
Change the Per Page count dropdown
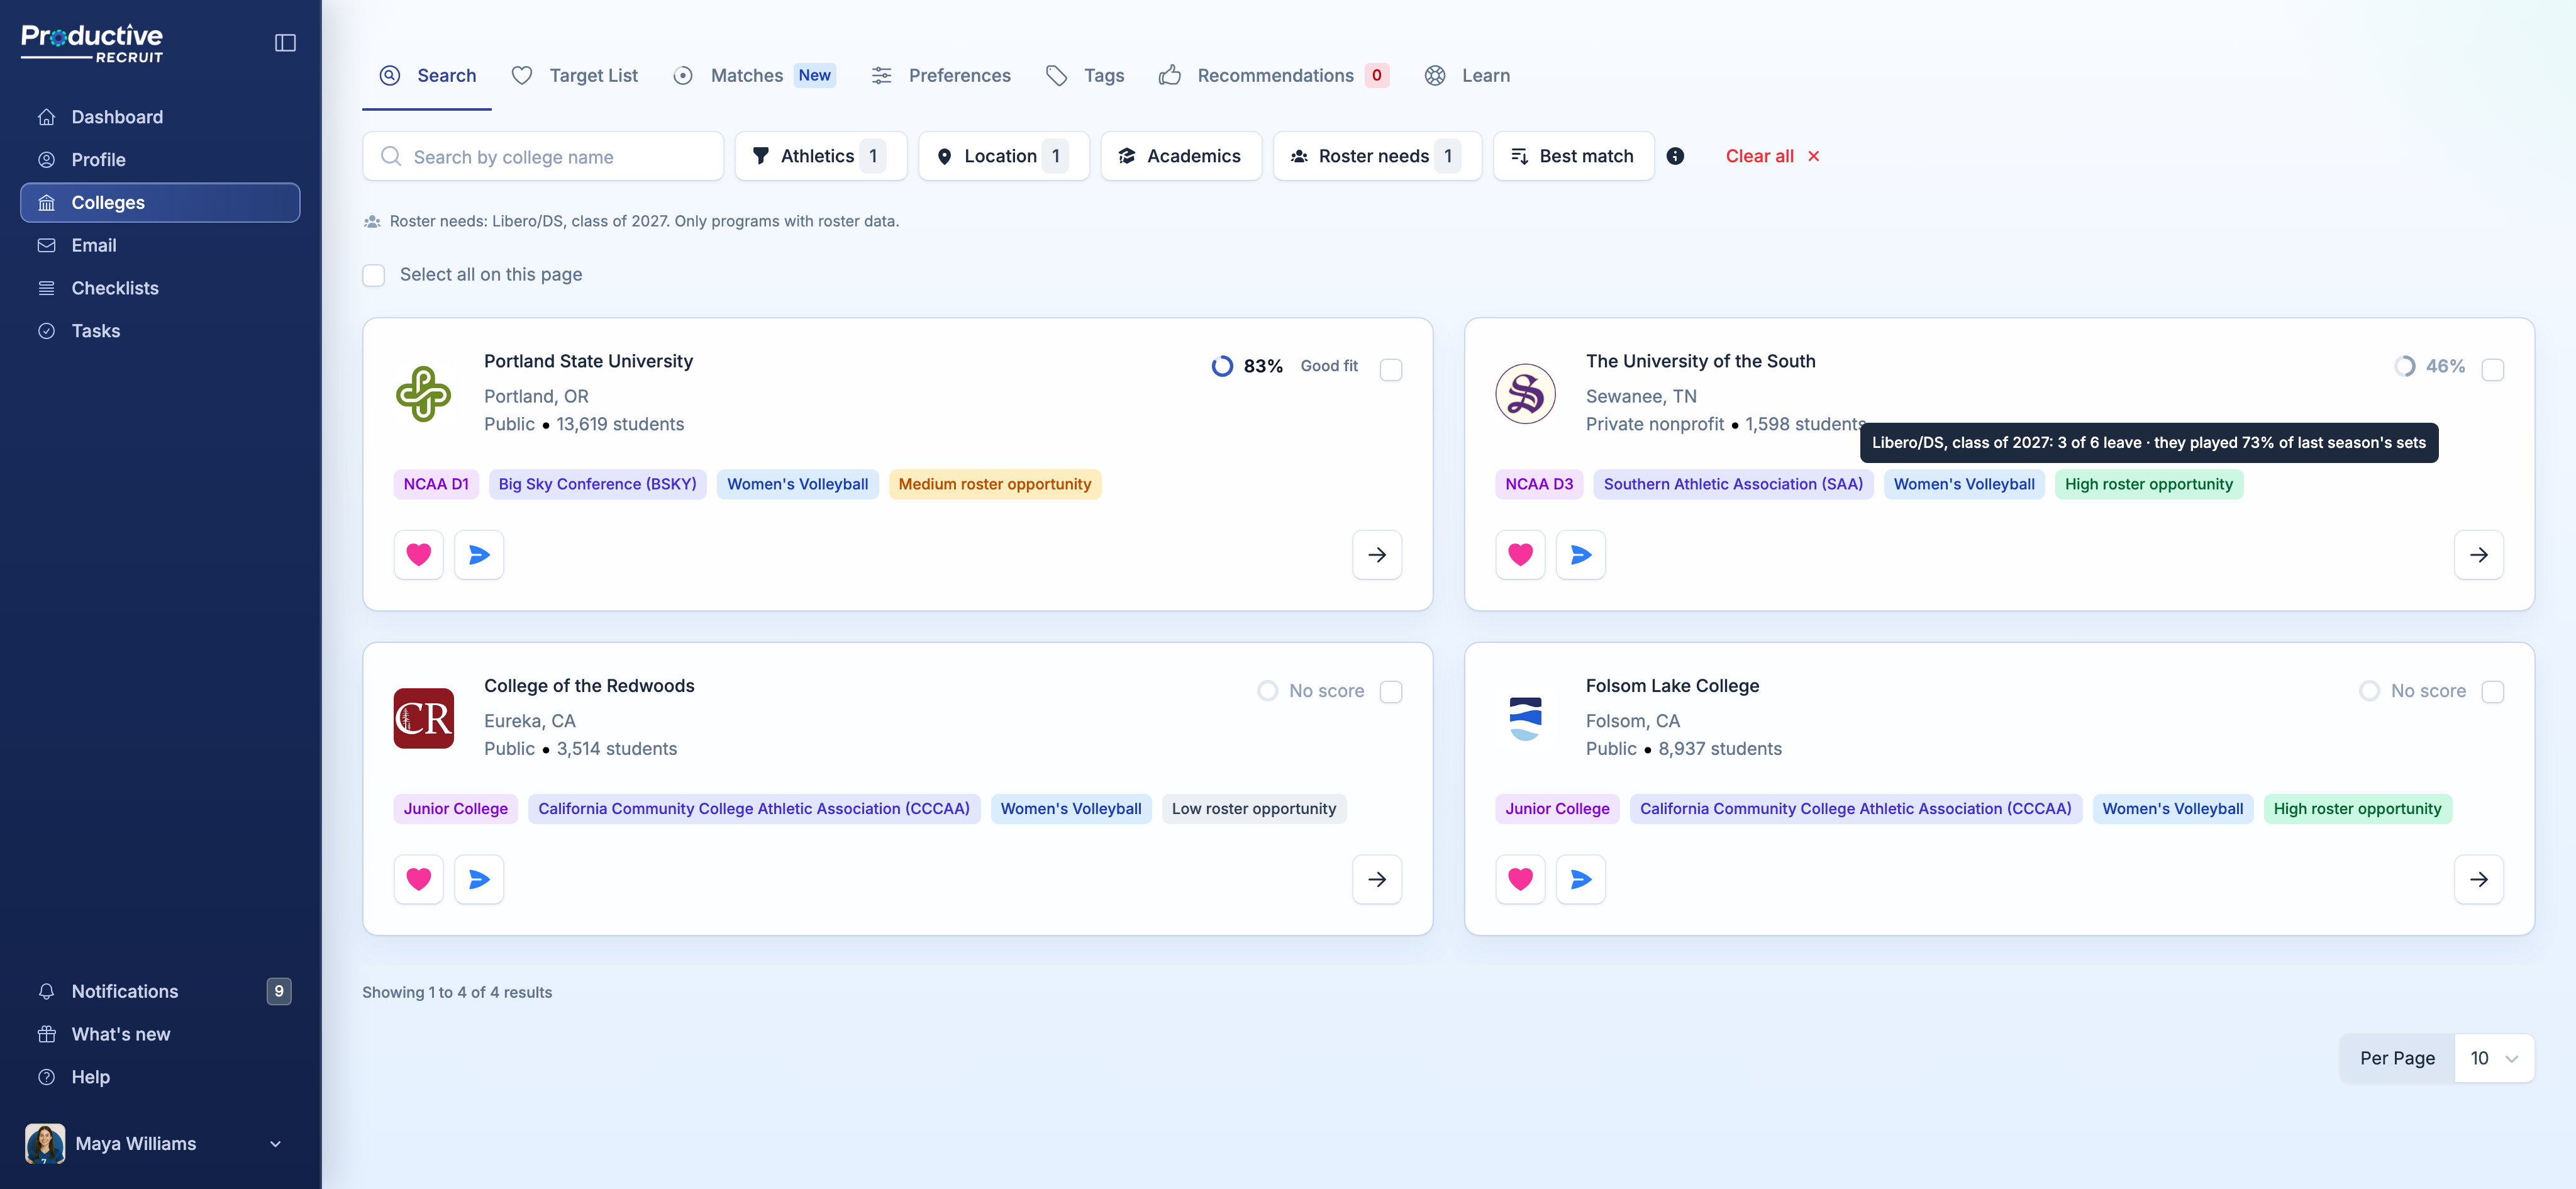coord(2494,1058)
